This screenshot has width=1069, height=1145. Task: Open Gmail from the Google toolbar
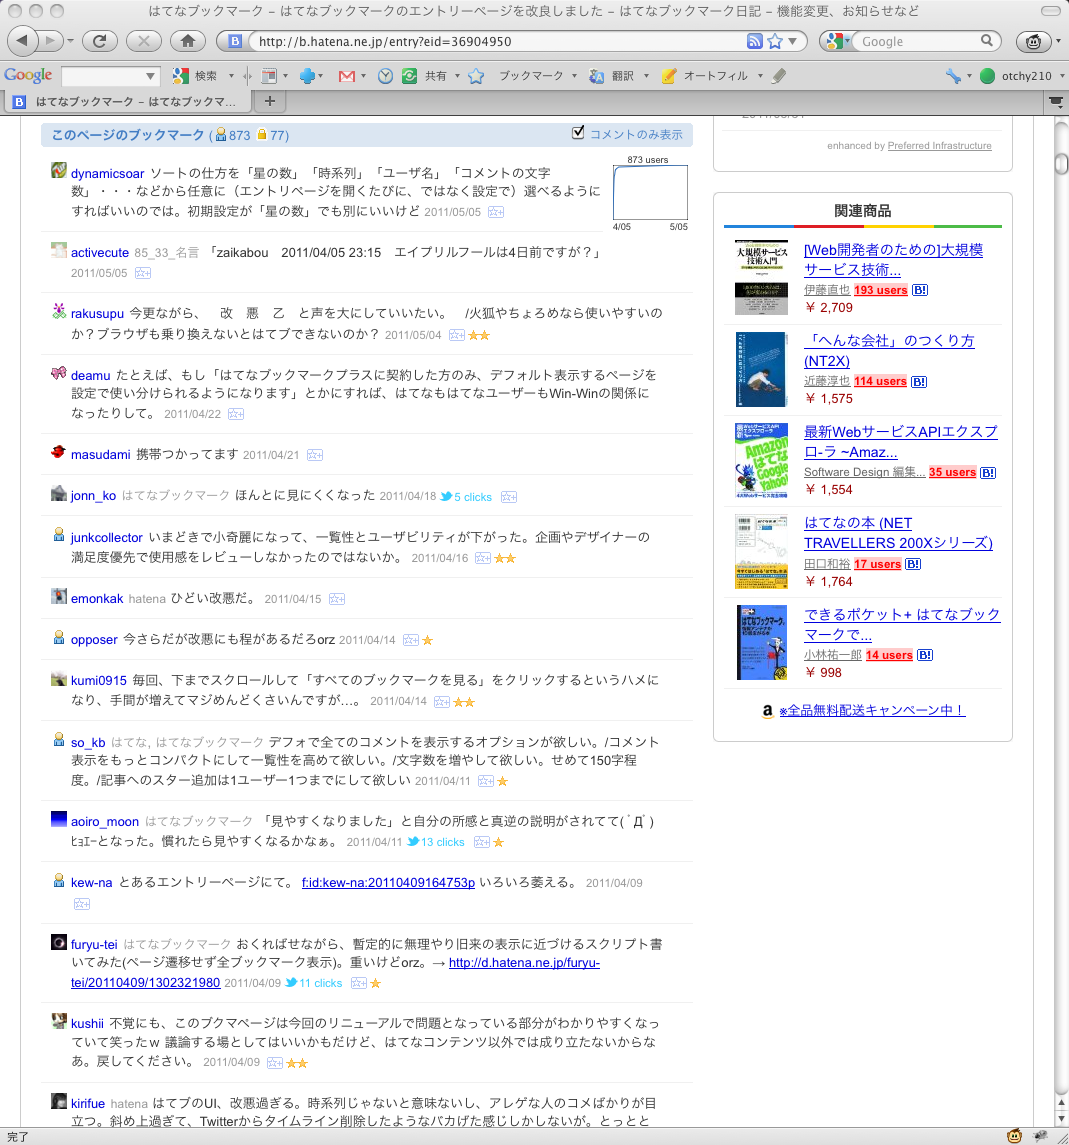point(347,76)
